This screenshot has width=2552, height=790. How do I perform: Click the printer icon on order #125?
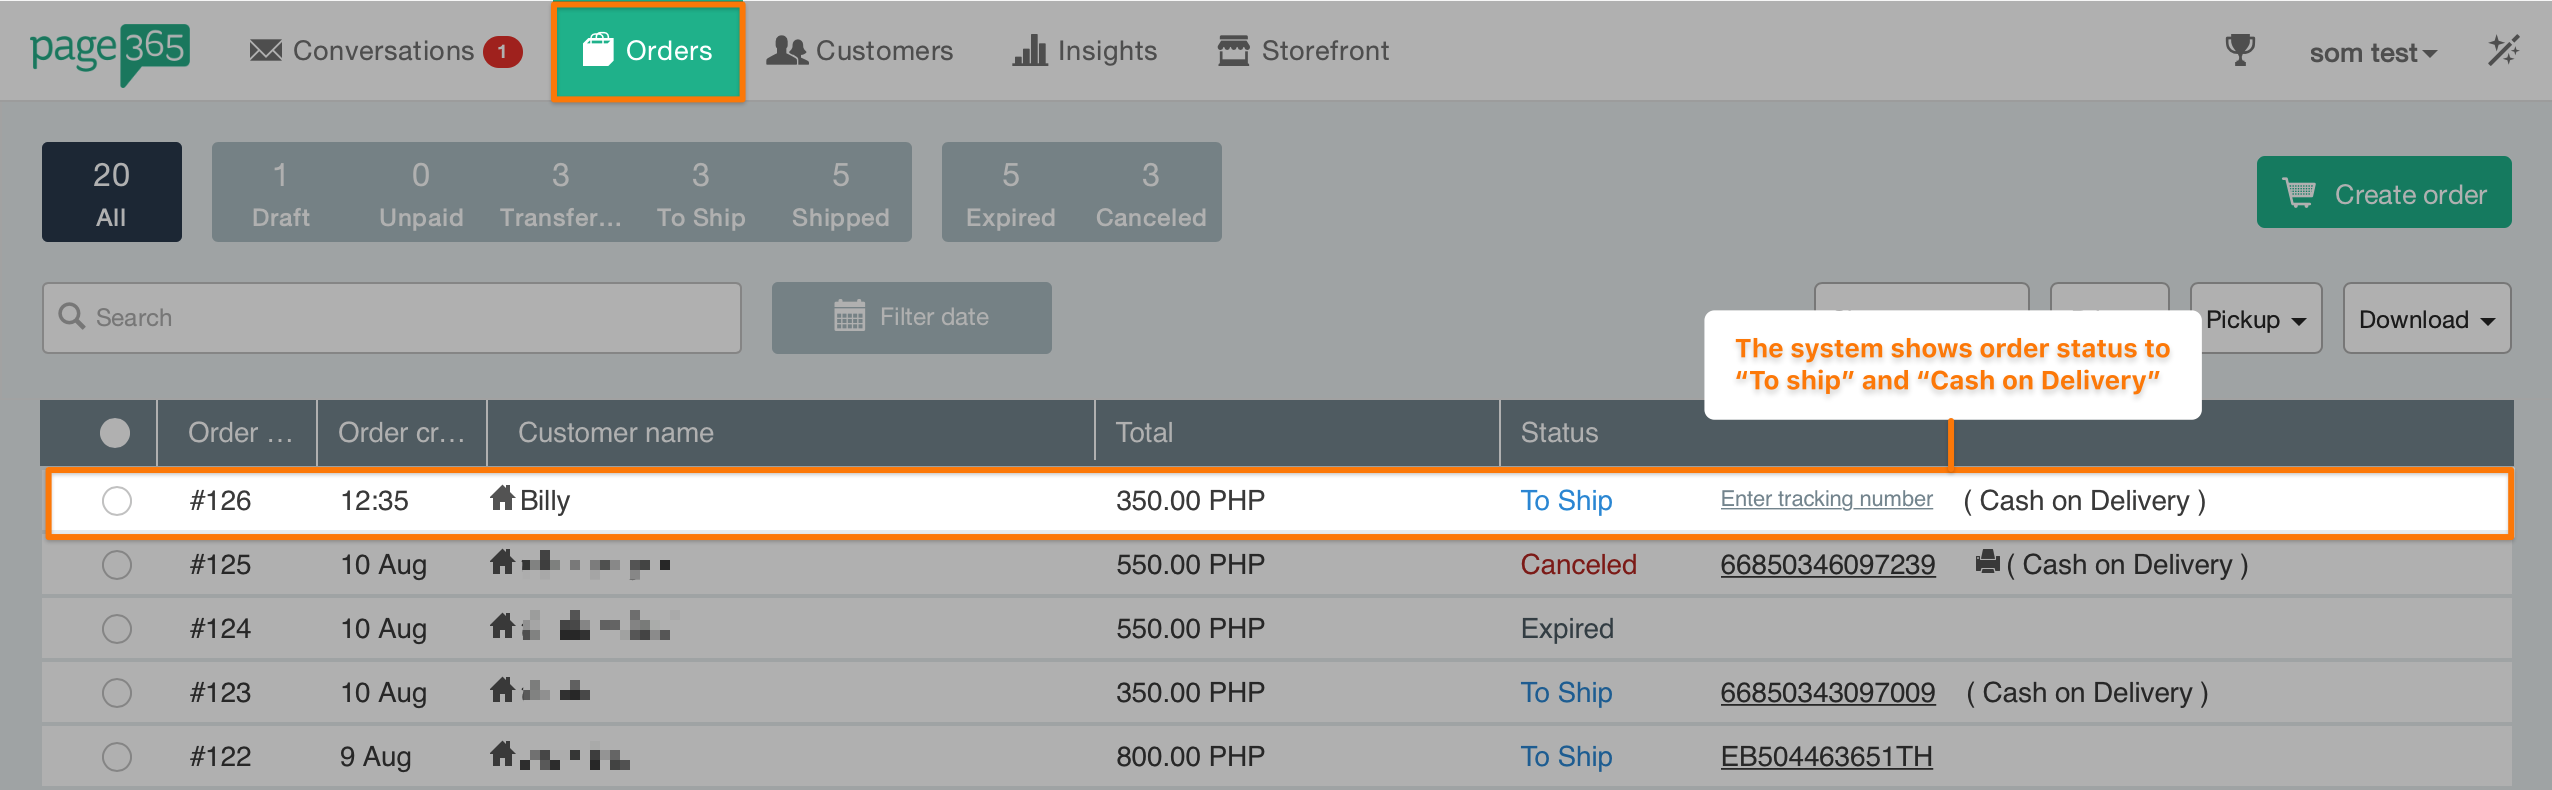[x=1987, y=563]
